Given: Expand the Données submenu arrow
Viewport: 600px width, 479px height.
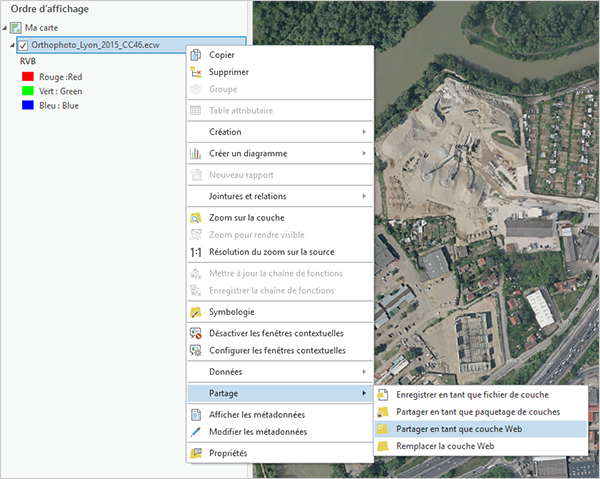Looking at the screenshot, I should [x=364, y=371].
